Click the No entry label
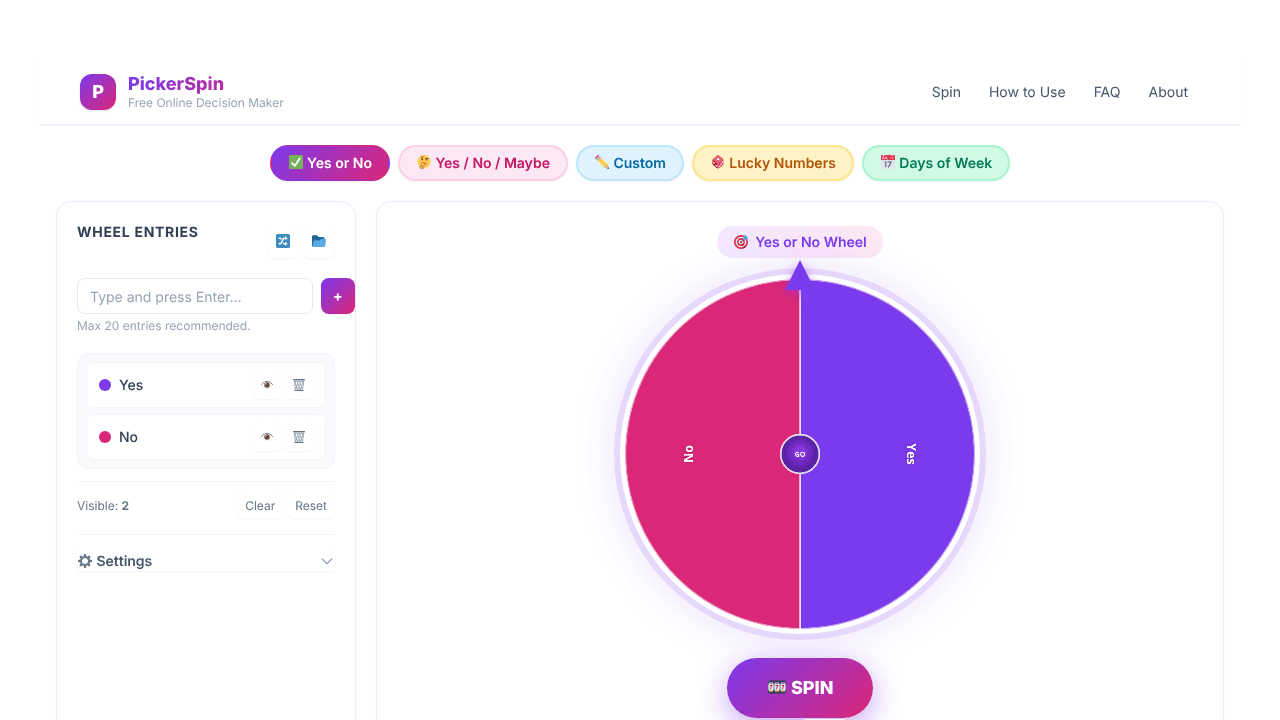 128,437
